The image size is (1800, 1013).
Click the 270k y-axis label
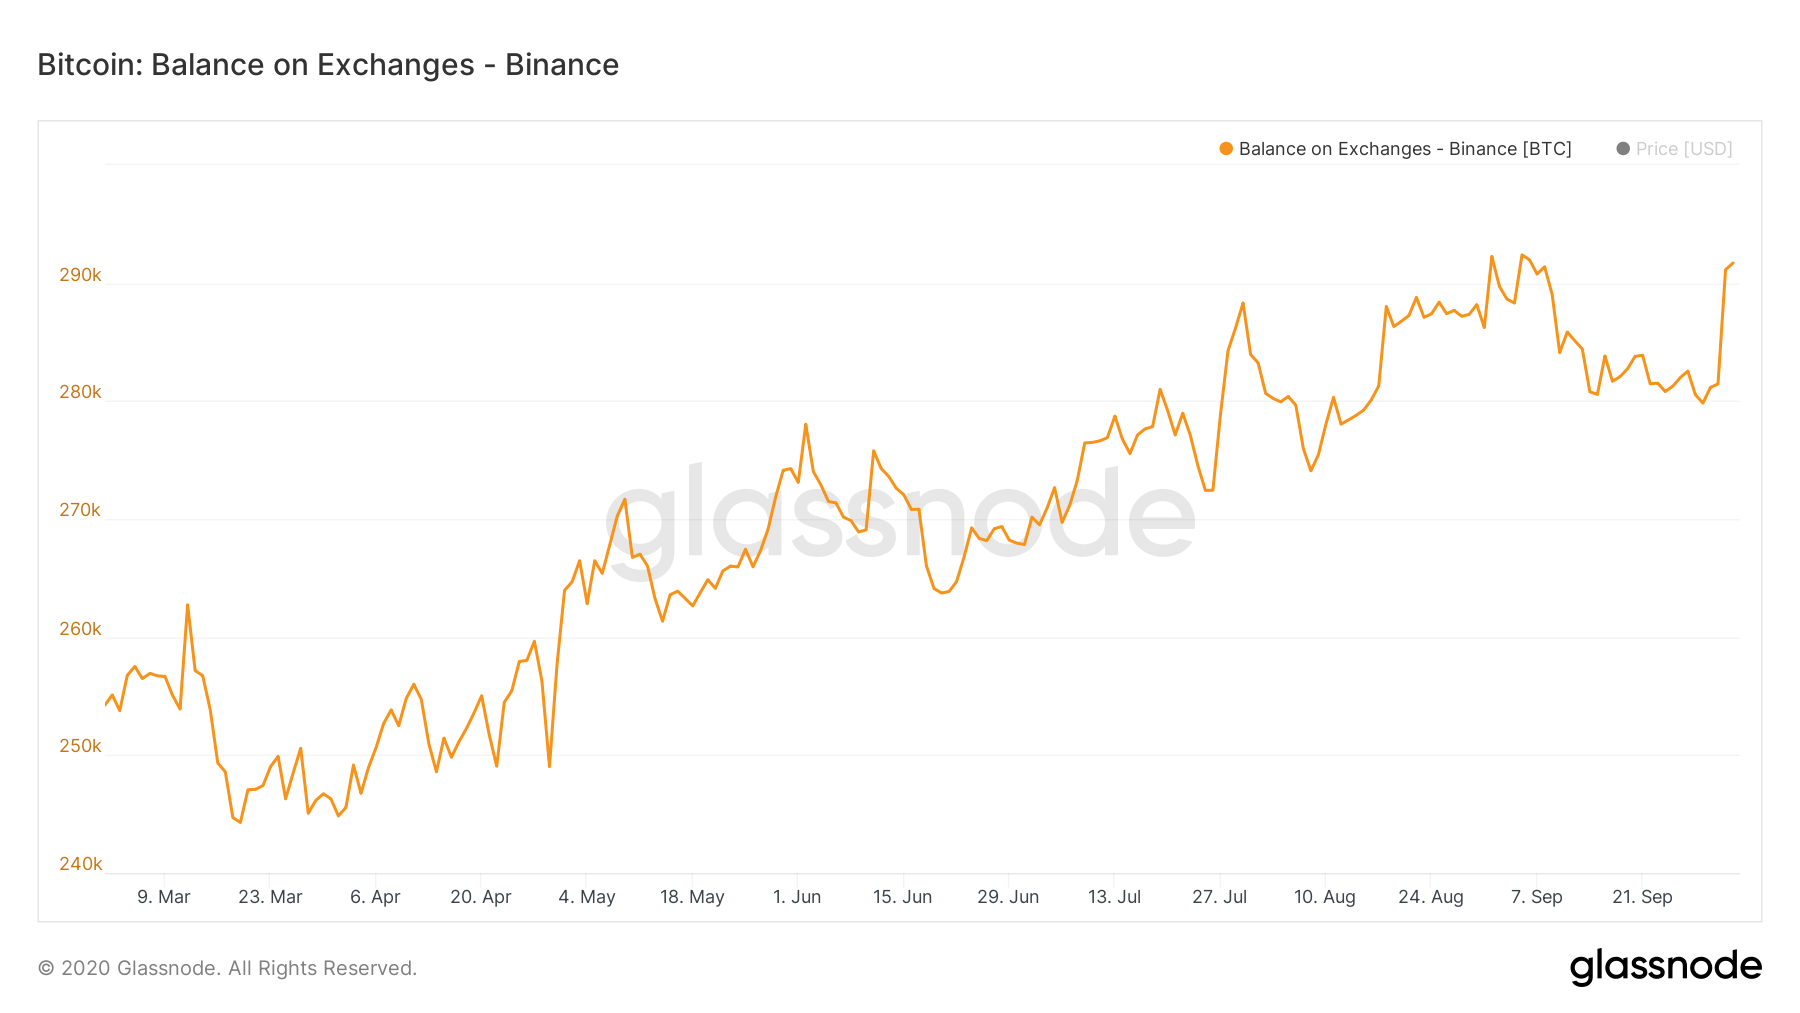[80, 510]
